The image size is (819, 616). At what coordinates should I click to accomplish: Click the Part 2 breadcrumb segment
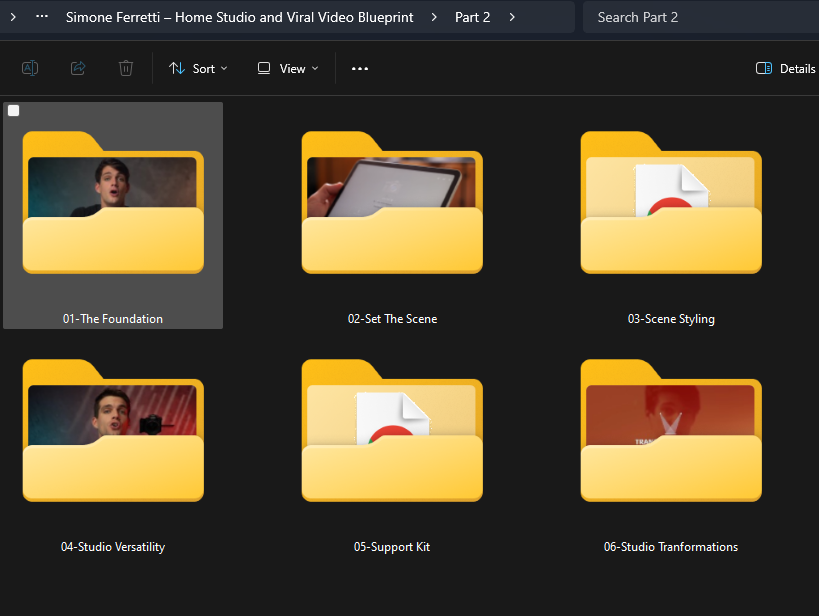click(x=472, y=17)
